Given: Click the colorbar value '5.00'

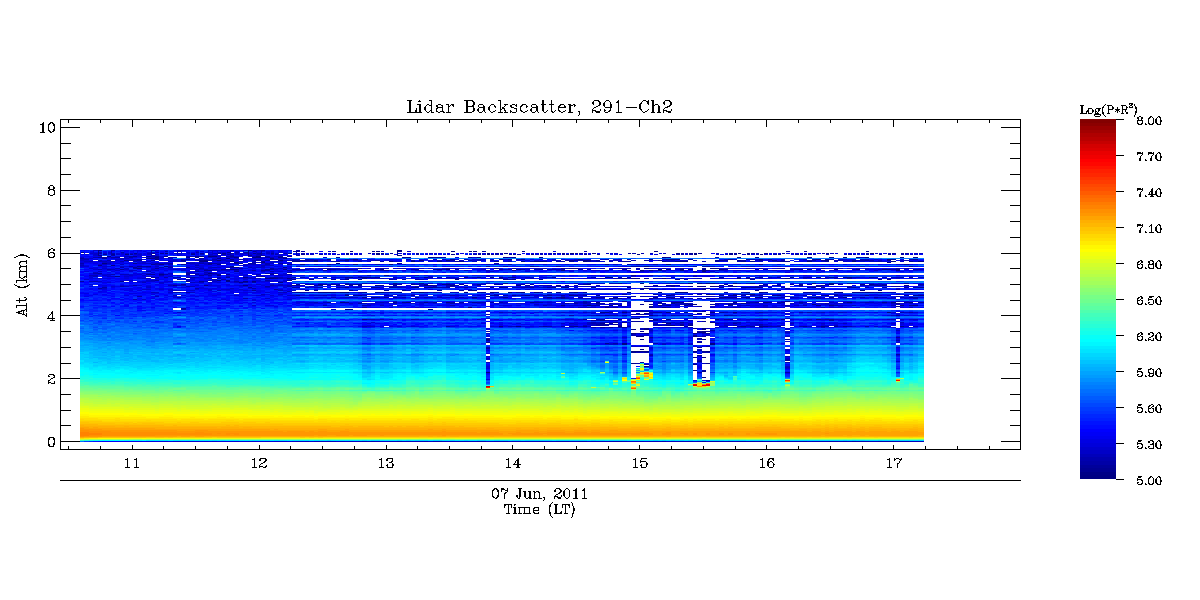Looking at the screenshot, I should [1149, 481].
